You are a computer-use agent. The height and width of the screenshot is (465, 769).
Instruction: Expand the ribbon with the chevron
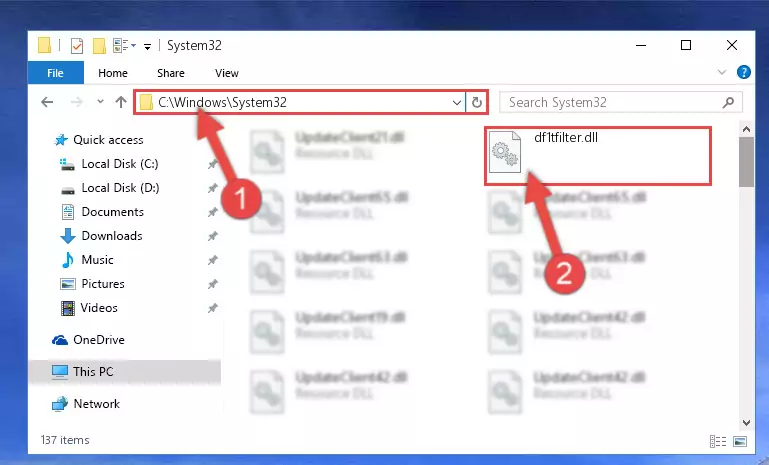pos(721,72)
